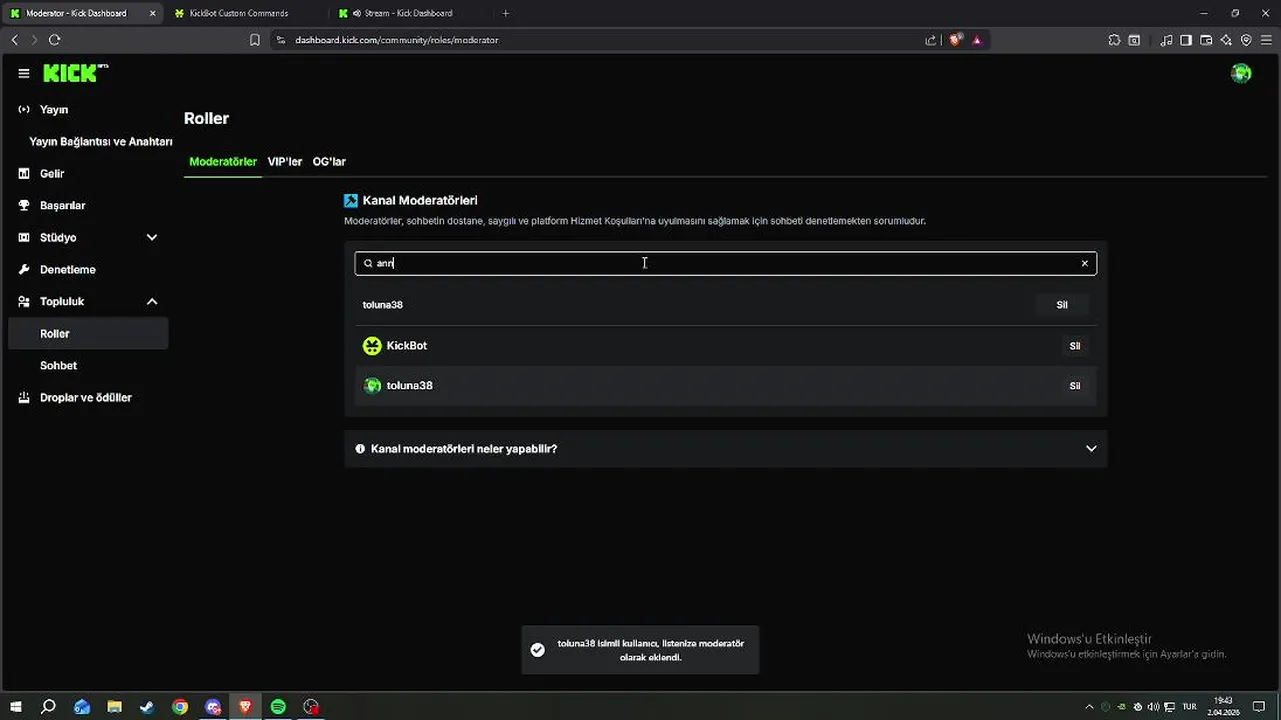Switch to the OG'lar tab
The height and width of the screenshot is (720, 1281).
329,161
